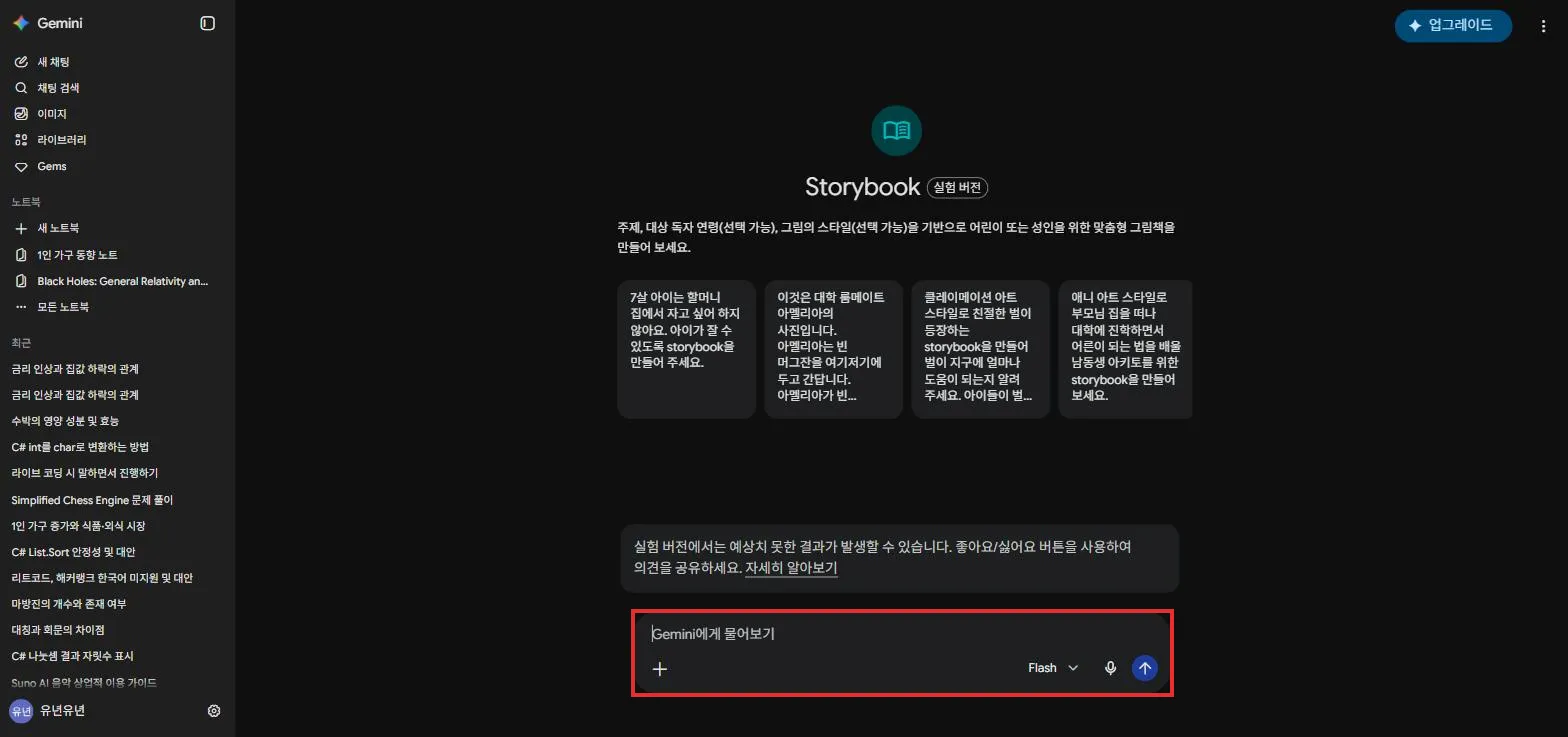
Task: Choose the 애니 아트 스타일 아키토 prompt card
Action: tap(1125, 349)
